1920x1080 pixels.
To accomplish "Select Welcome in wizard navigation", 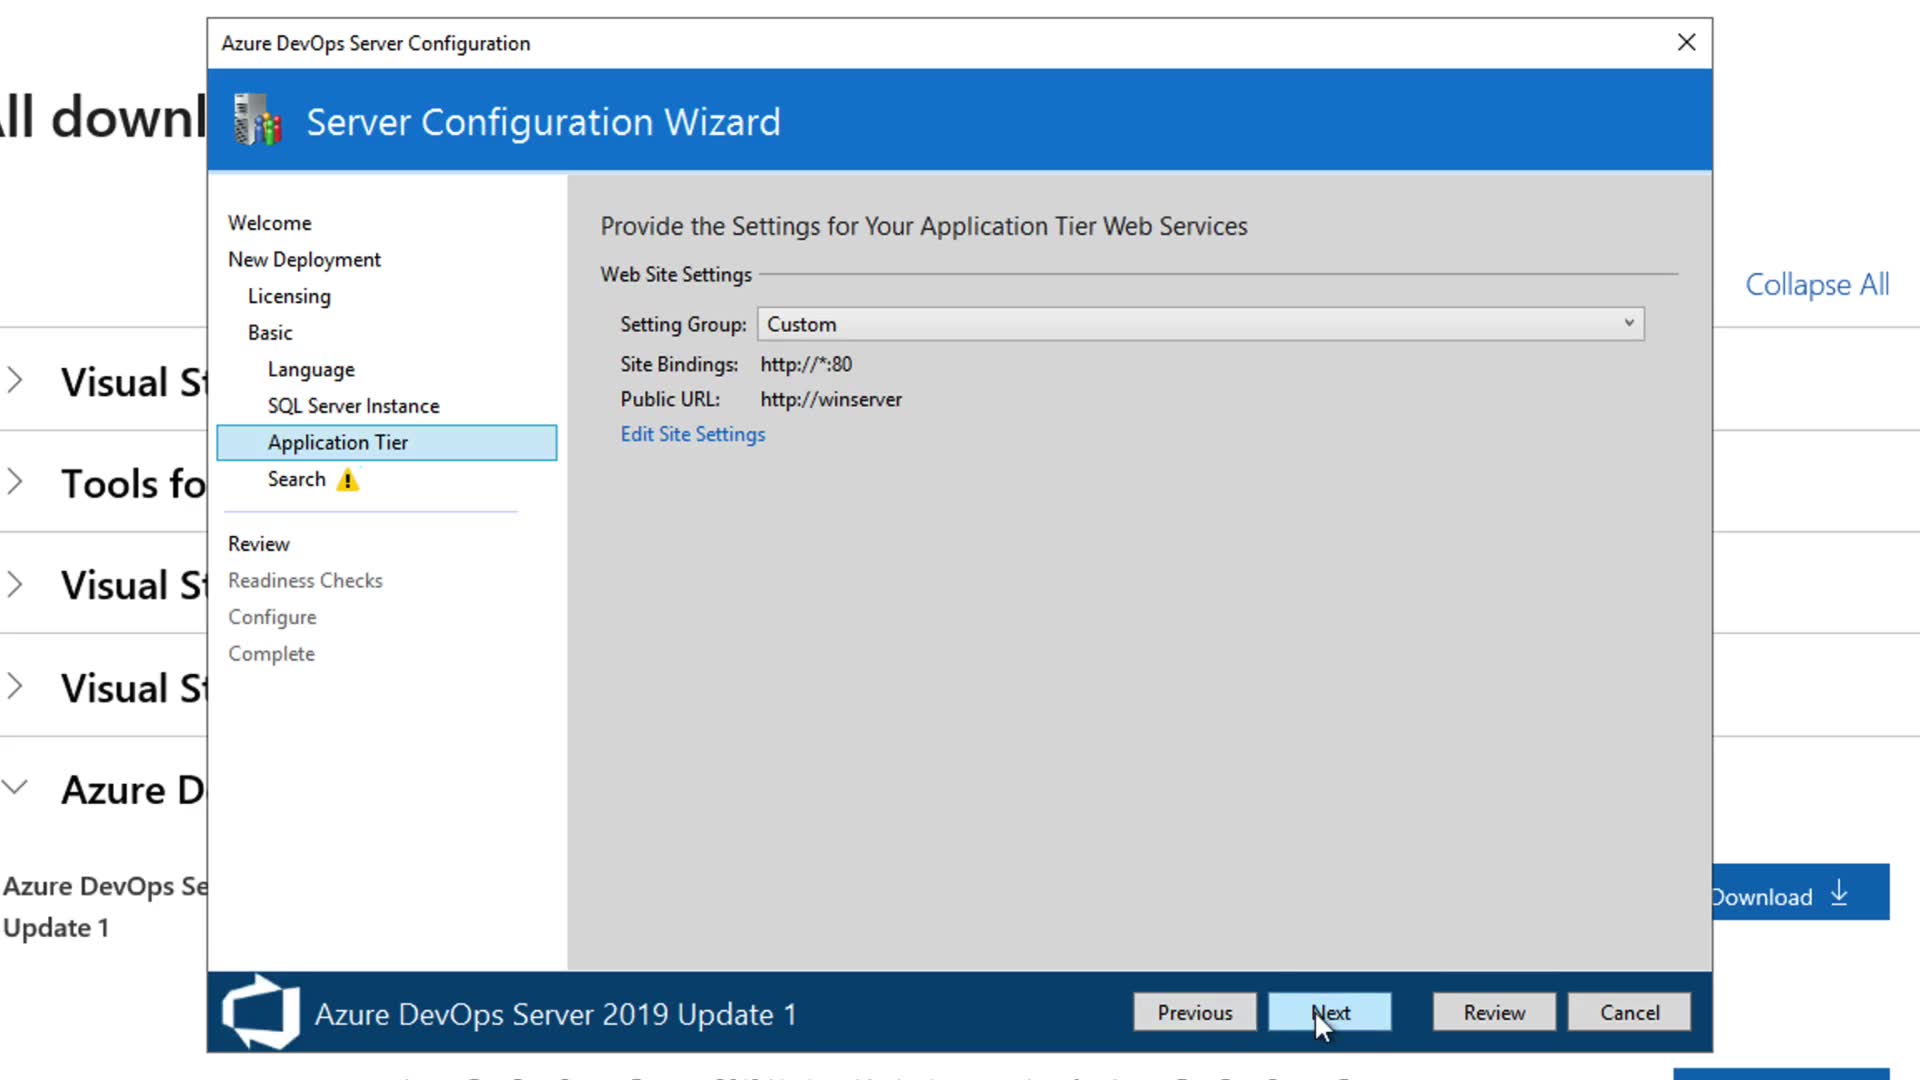I will pyautogui.click(x=269, y=223).
